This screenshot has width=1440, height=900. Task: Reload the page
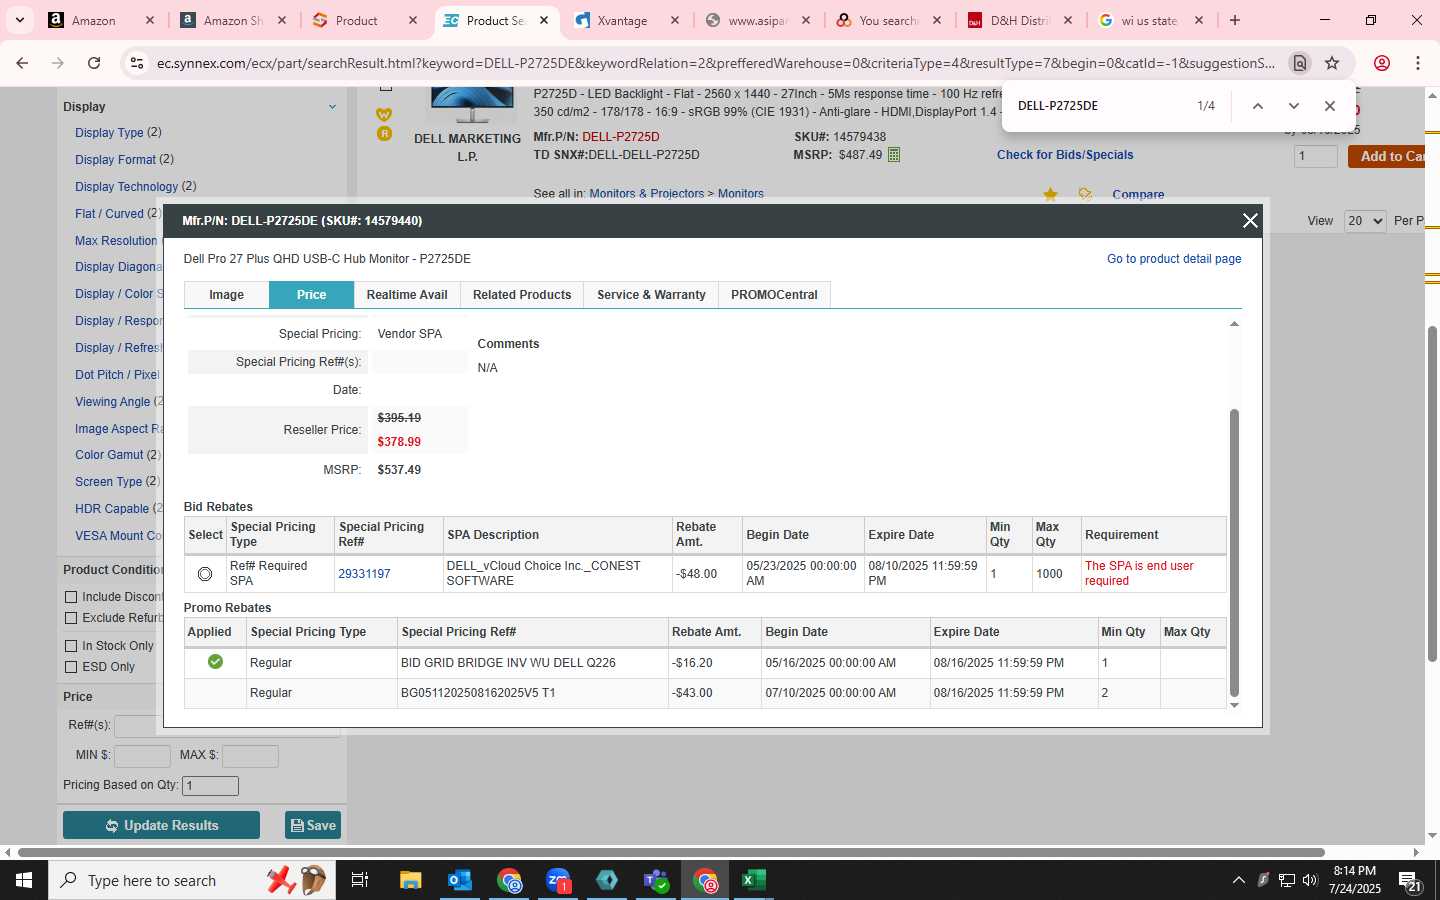pos(94,63)
